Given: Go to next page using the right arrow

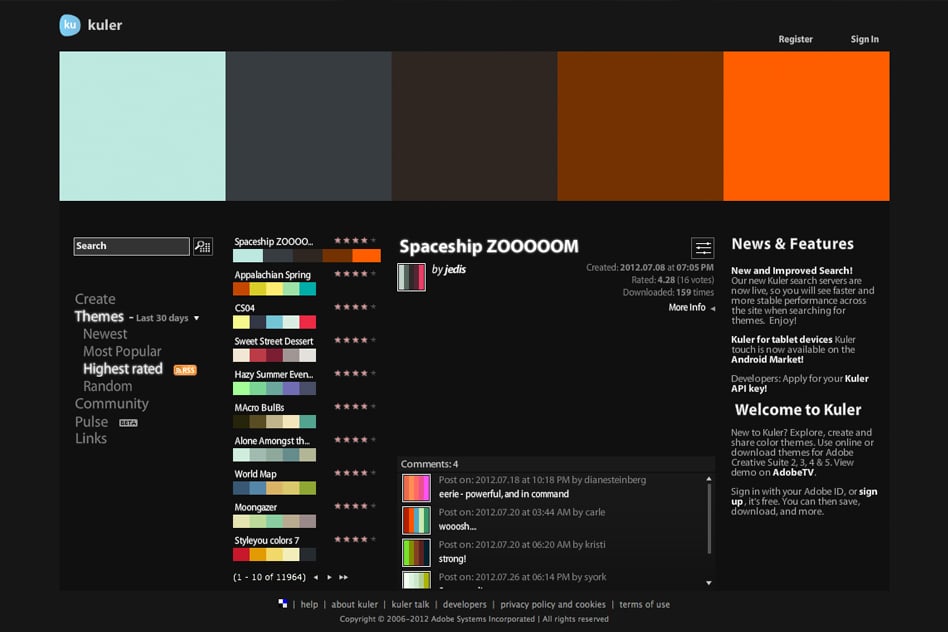Looking at the screenshot, I should (329, 577).
